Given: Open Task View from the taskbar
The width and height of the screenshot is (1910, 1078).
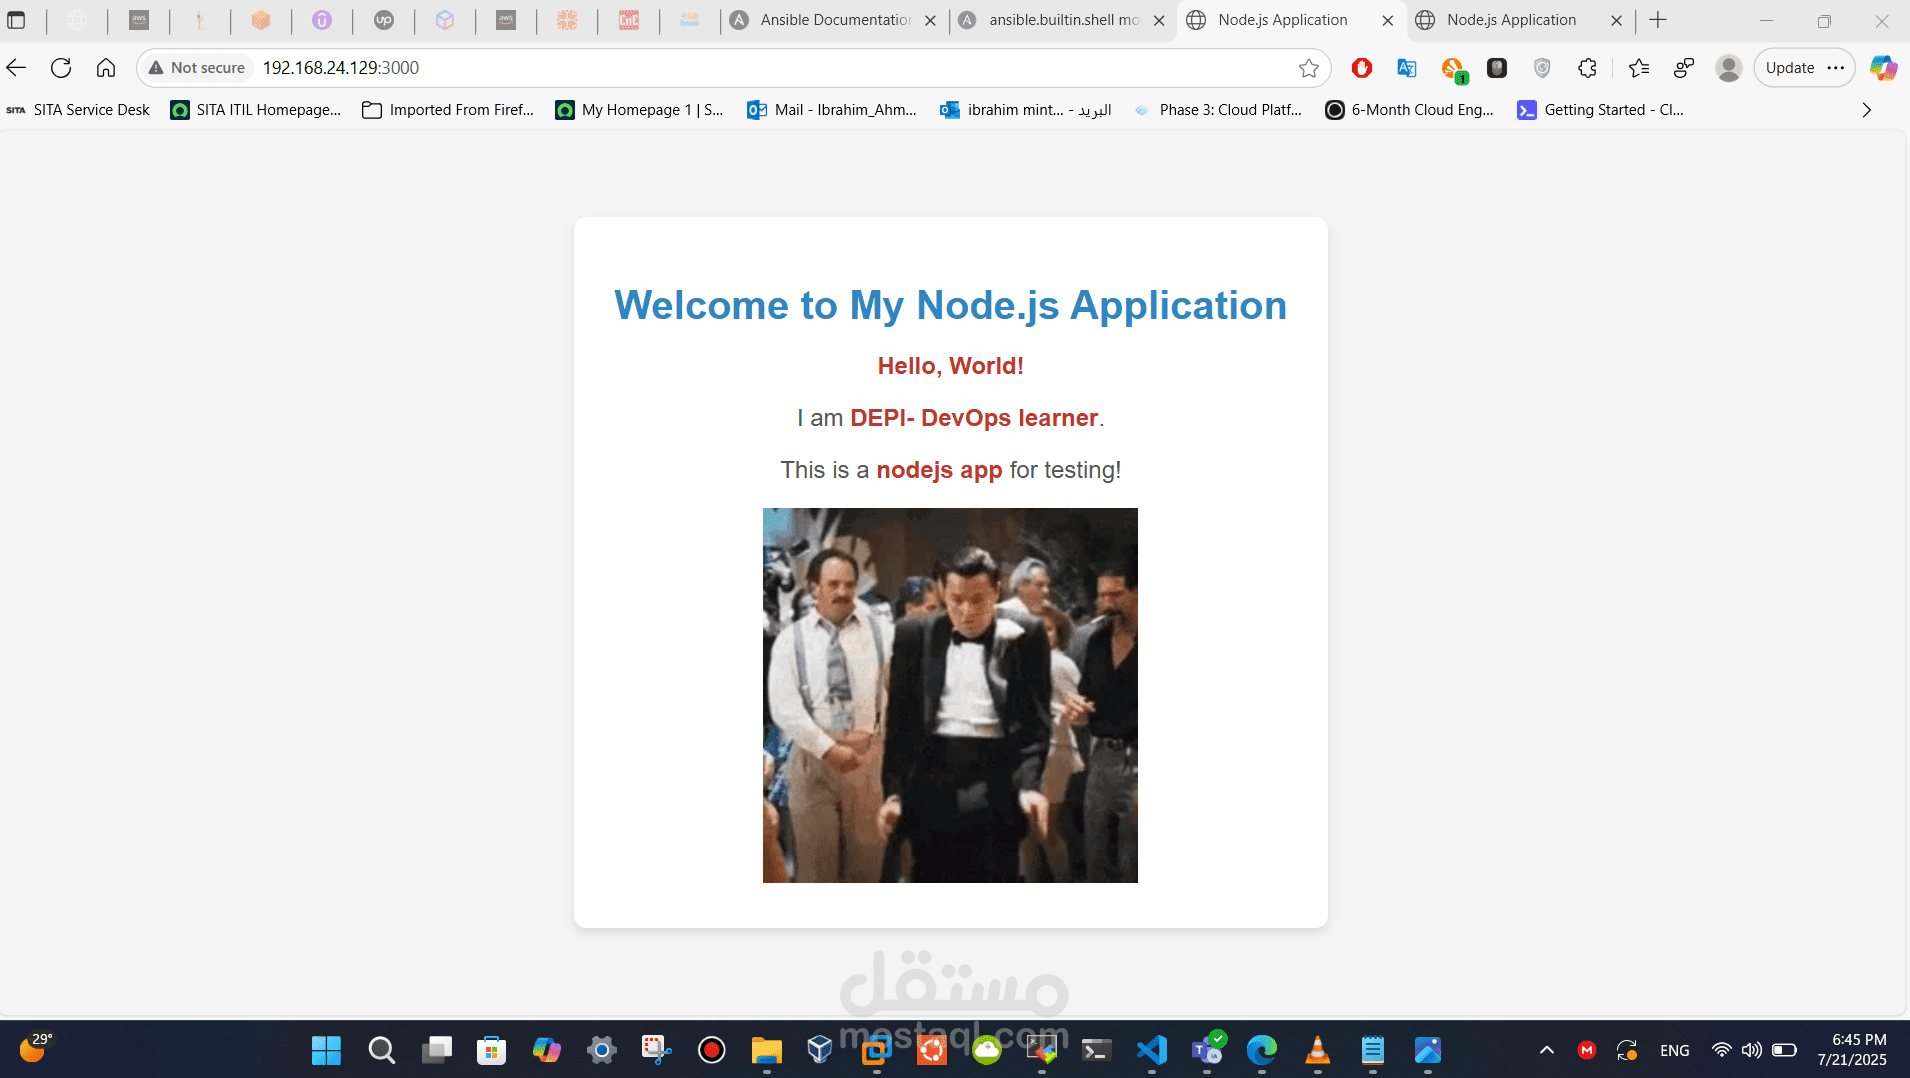Looking at the screenshot, I should coord(436,1050).
